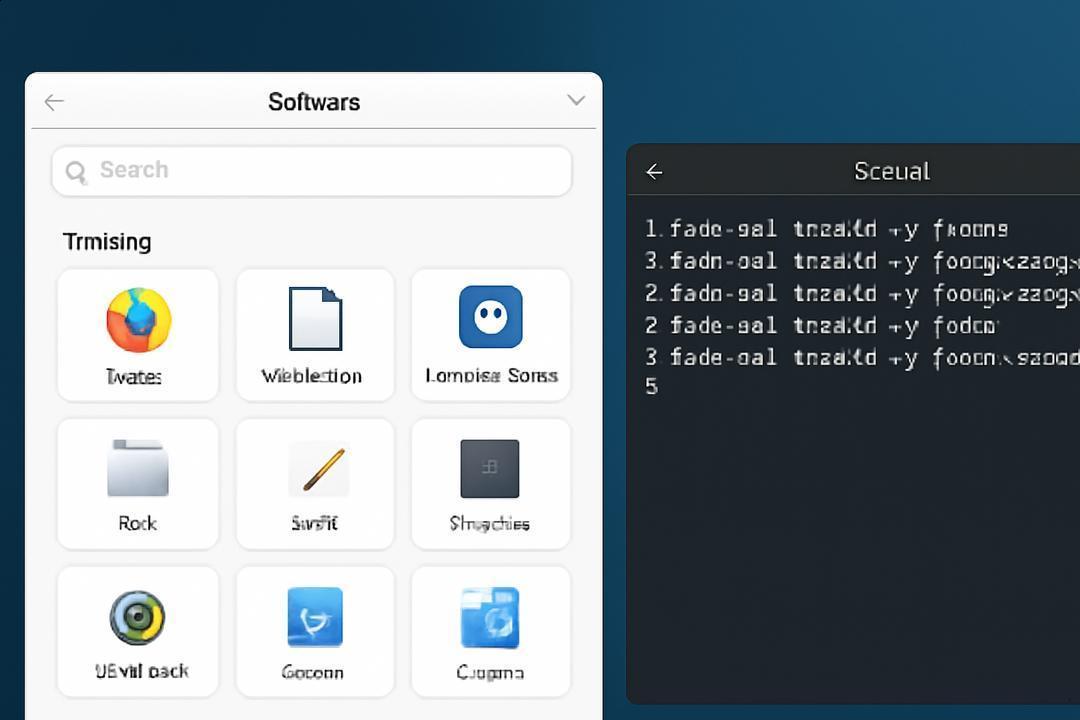The height and width of the screenshot is (720, 1080).
Task: Go back in the Sceual terminal window
Action: click(x=654, y=172)
